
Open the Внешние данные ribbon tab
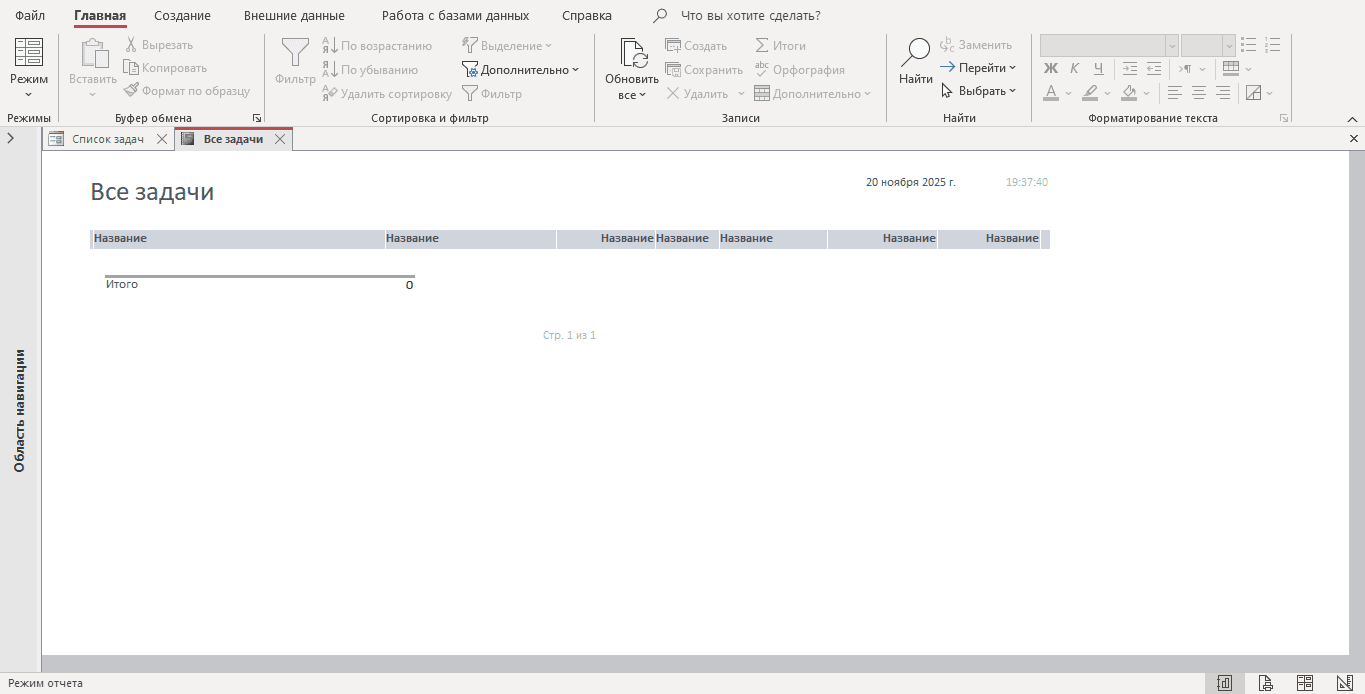pyautogui.click(x=294, y=16)
